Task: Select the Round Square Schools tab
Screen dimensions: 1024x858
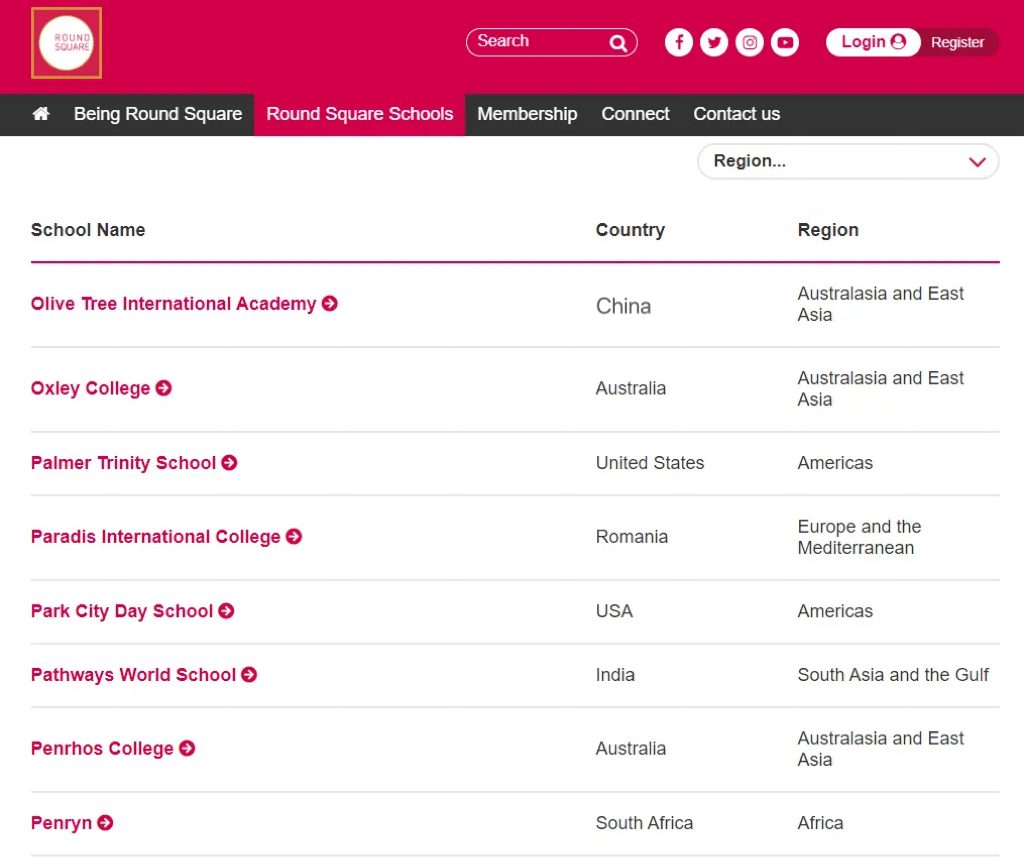Action: point(360,114)
